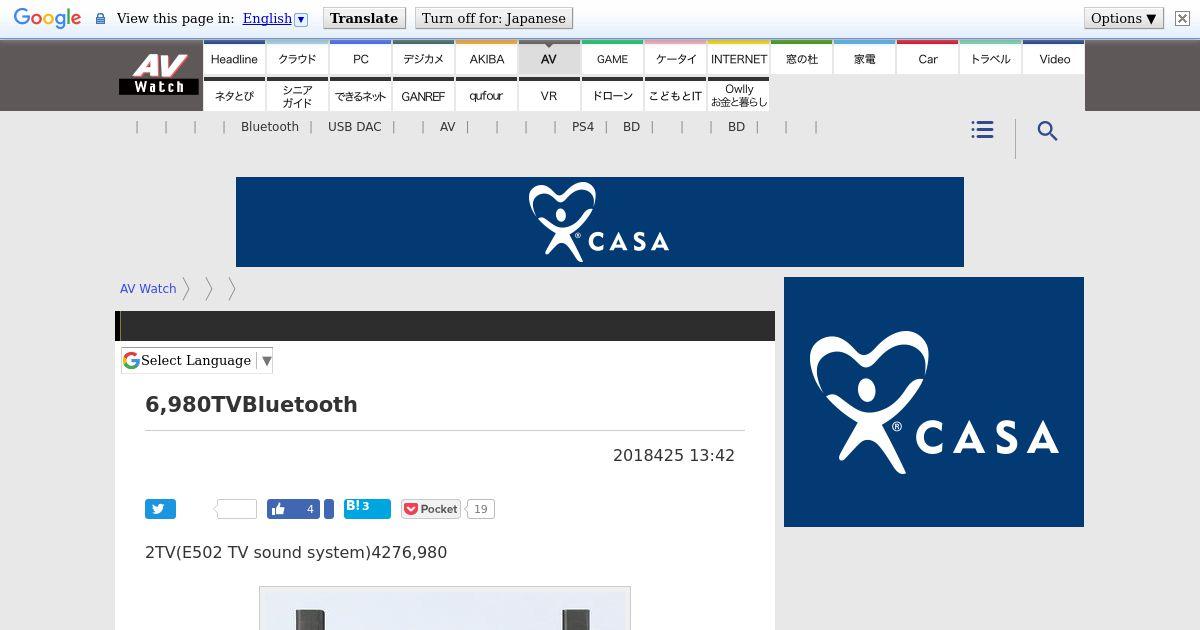
Task: Like the article with Facebook thumbs-up
Action: point(280,509)
